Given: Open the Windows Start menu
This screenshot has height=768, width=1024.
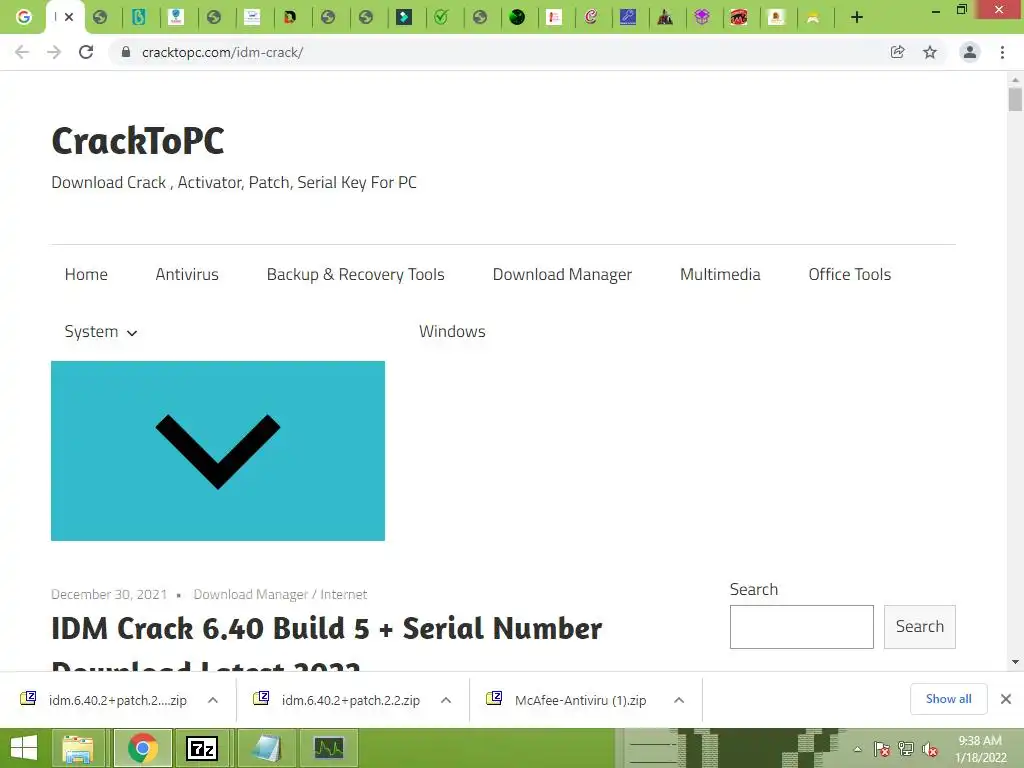Looking at the screenshot, I should (x=24, y=748).
